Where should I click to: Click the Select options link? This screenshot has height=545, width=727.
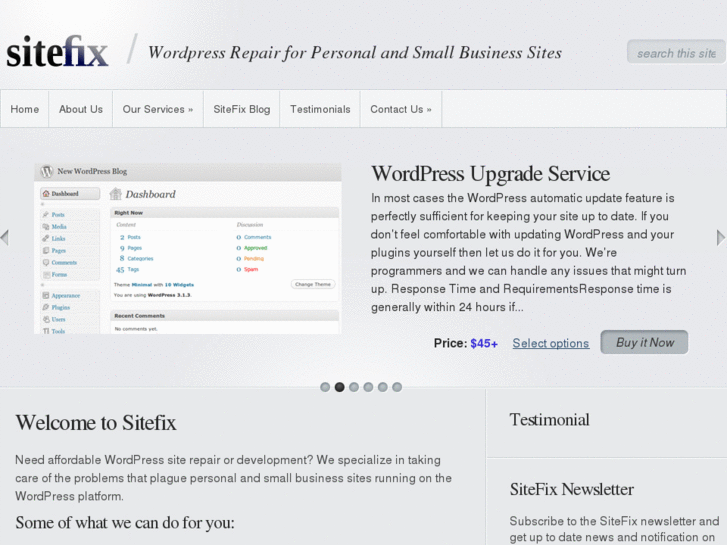coord(551,343)
